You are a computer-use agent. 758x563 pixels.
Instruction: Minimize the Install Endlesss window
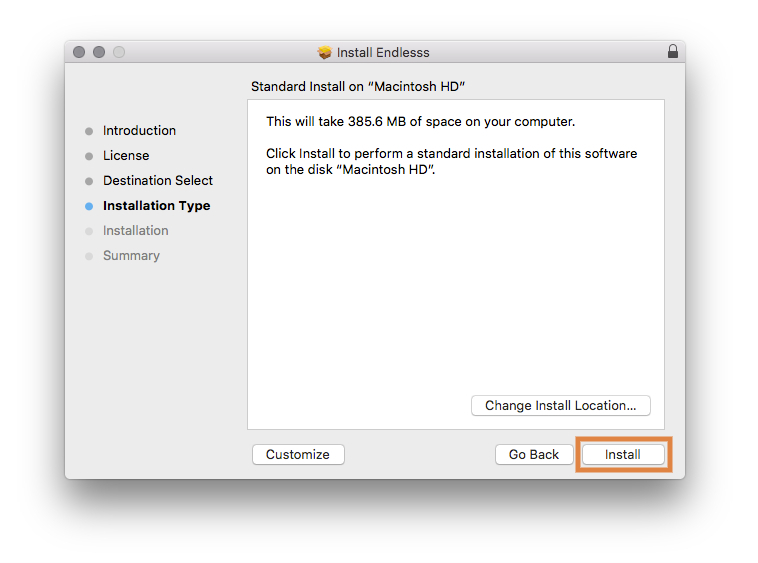(x=99, y=52)
